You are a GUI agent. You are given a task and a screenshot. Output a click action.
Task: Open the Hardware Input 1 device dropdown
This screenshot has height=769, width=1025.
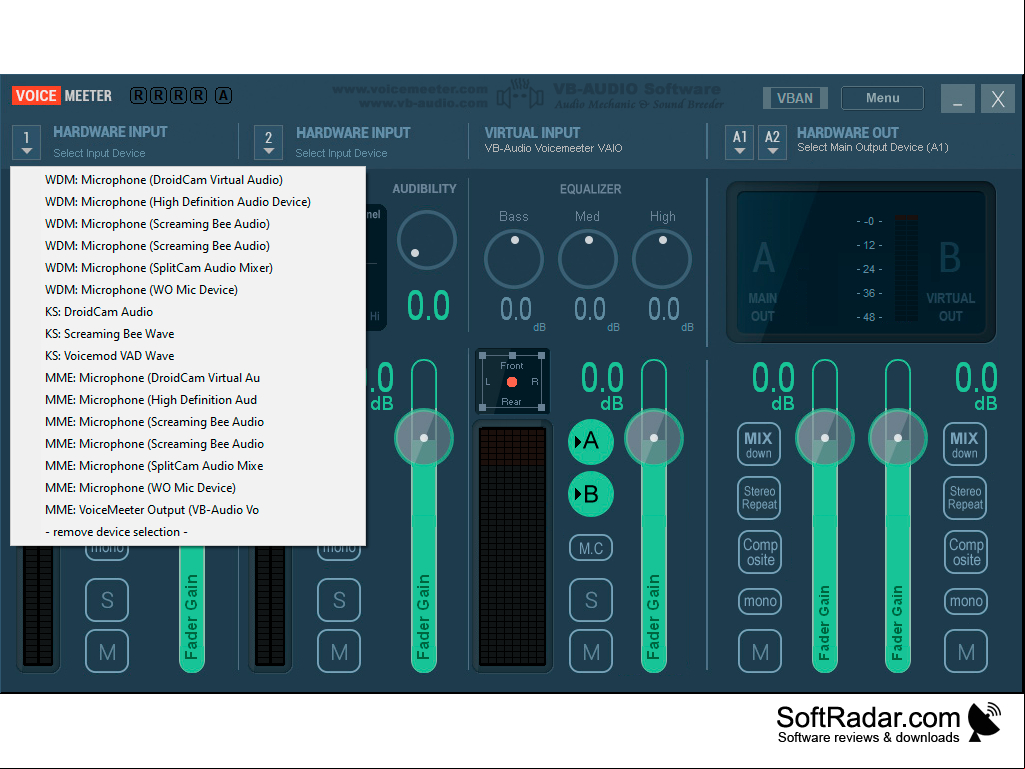pos(26,142)
